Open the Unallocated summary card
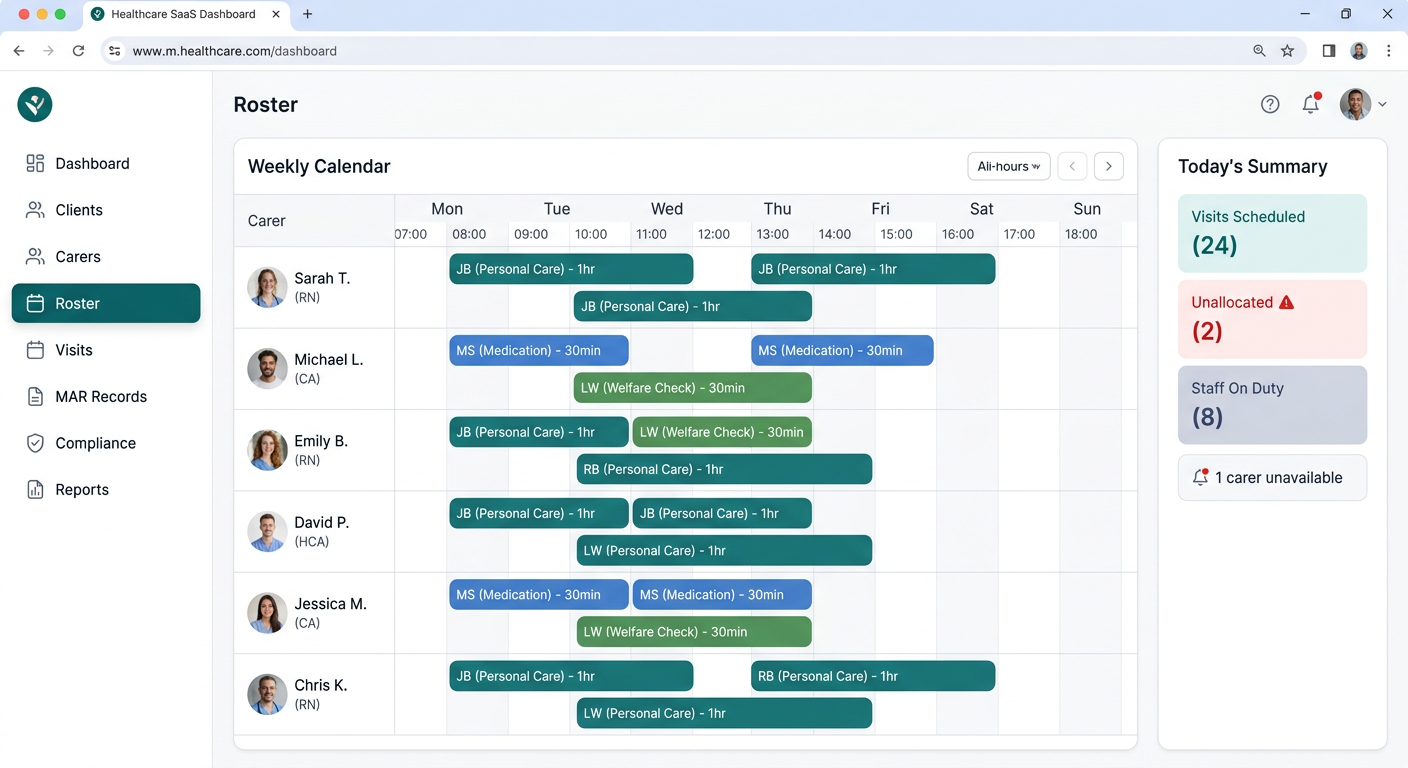Image resolution: width=1408 pixels, height=768 pixels. coord(1272,319)
